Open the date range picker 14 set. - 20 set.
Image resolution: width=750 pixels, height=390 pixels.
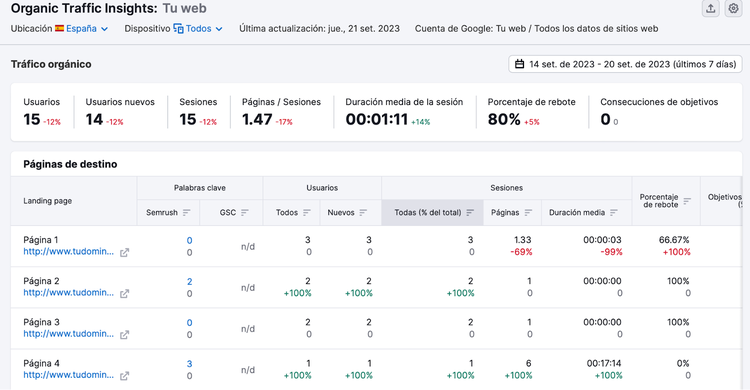click(x=625, y=64)
